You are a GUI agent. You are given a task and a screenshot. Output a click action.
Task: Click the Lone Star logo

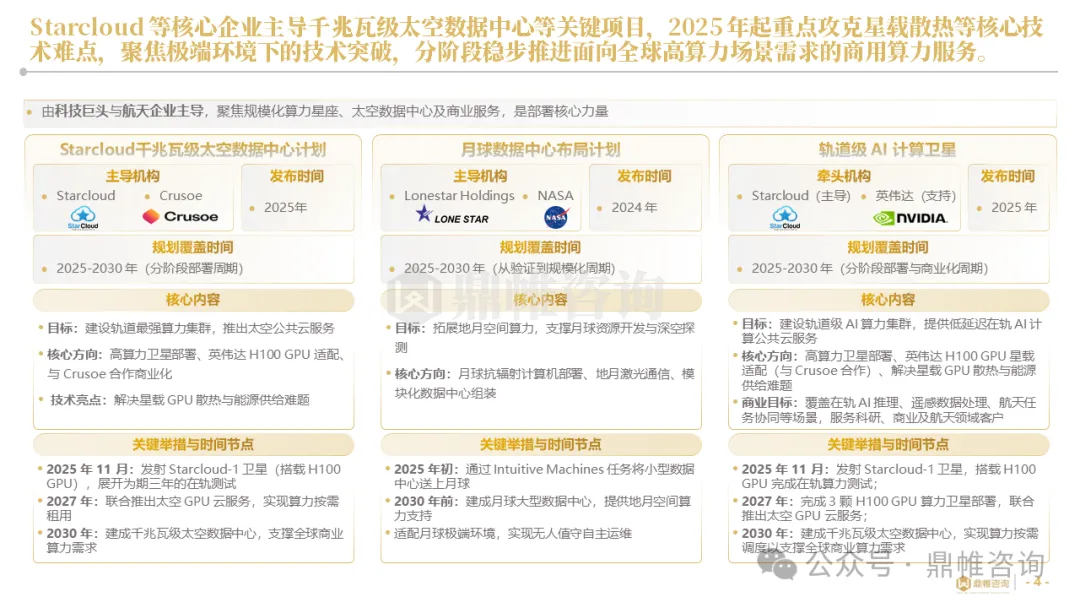tap(453, 215)
